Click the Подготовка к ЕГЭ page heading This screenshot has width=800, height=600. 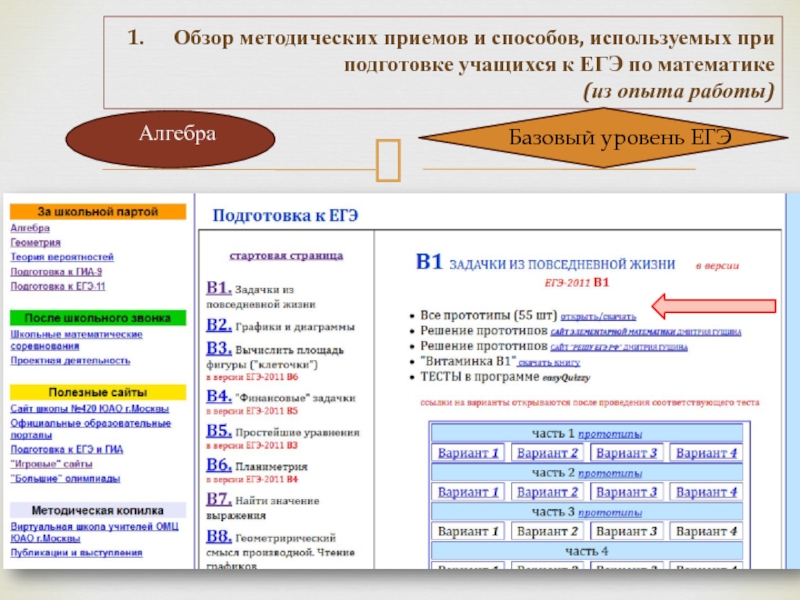point(285,216)
